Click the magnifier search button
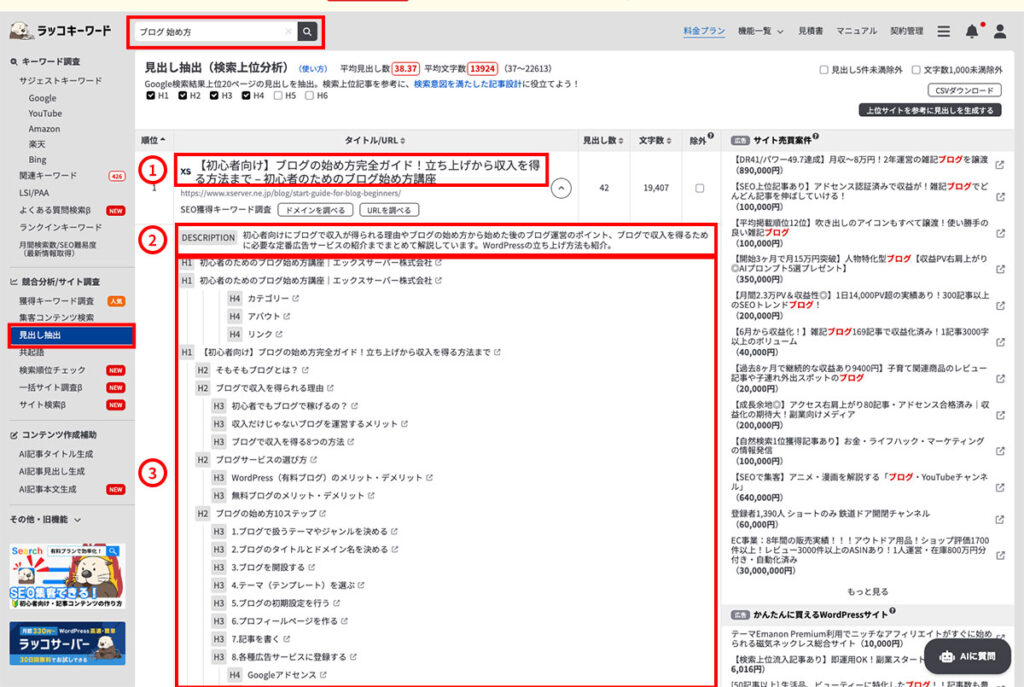Screen dimensions: 1024x687 tap(307, 32)
